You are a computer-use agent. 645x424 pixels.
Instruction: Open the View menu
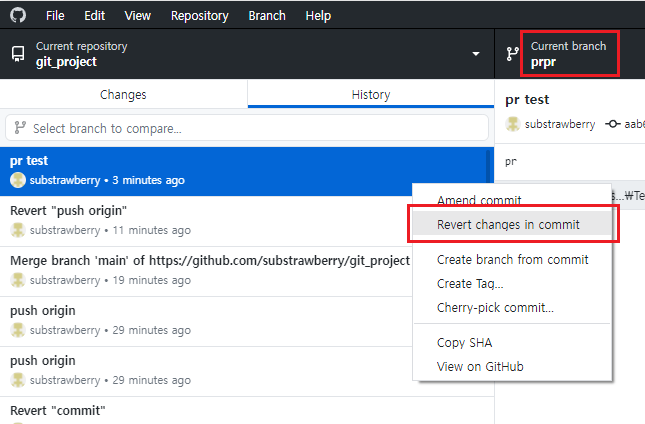137,16
